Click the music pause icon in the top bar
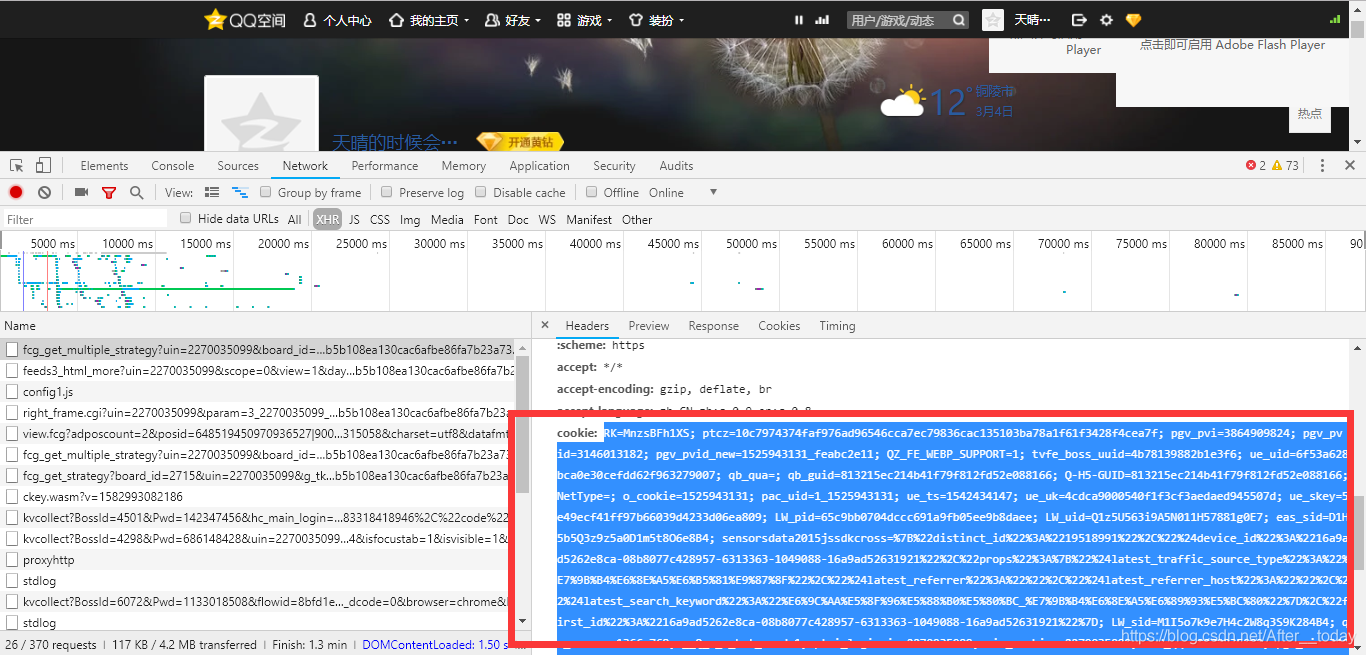Screen dimensions: 1366x655 click(799, 20)
